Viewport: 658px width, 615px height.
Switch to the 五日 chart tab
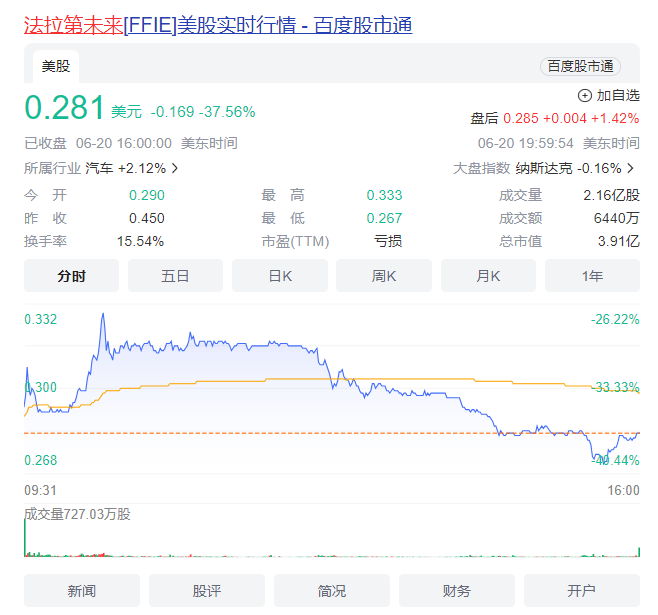pyautogui.click(x=175, y=276)
